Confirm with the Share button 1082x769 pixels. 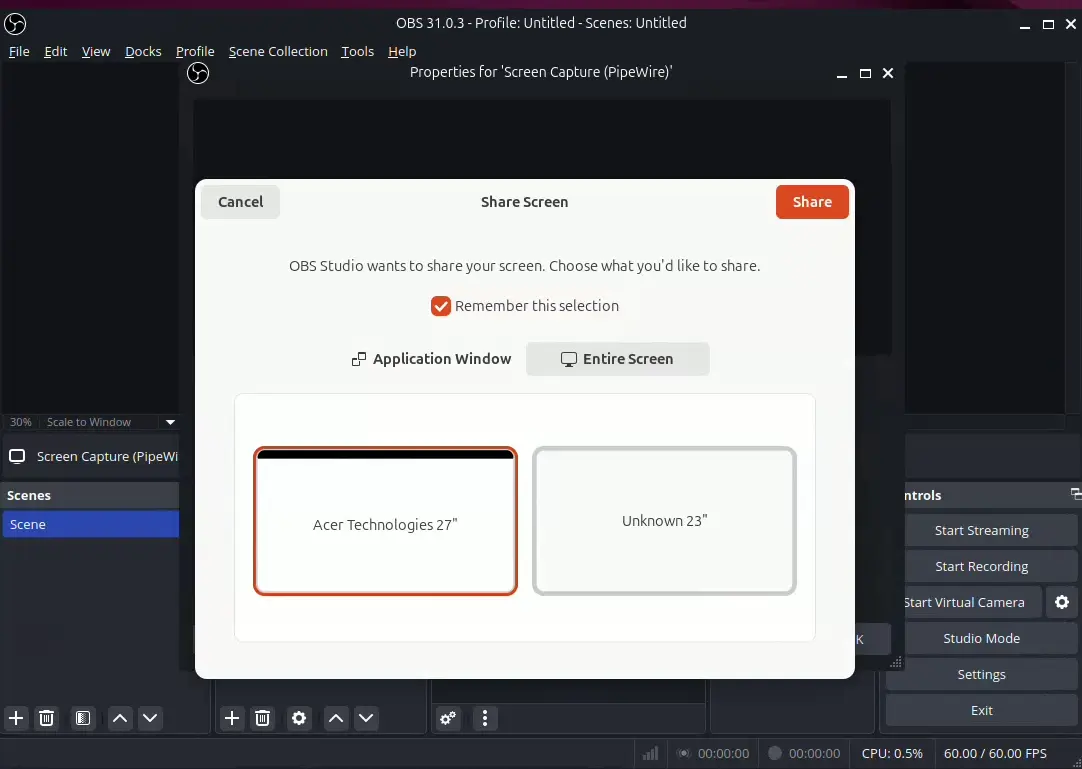coord(812,202)
